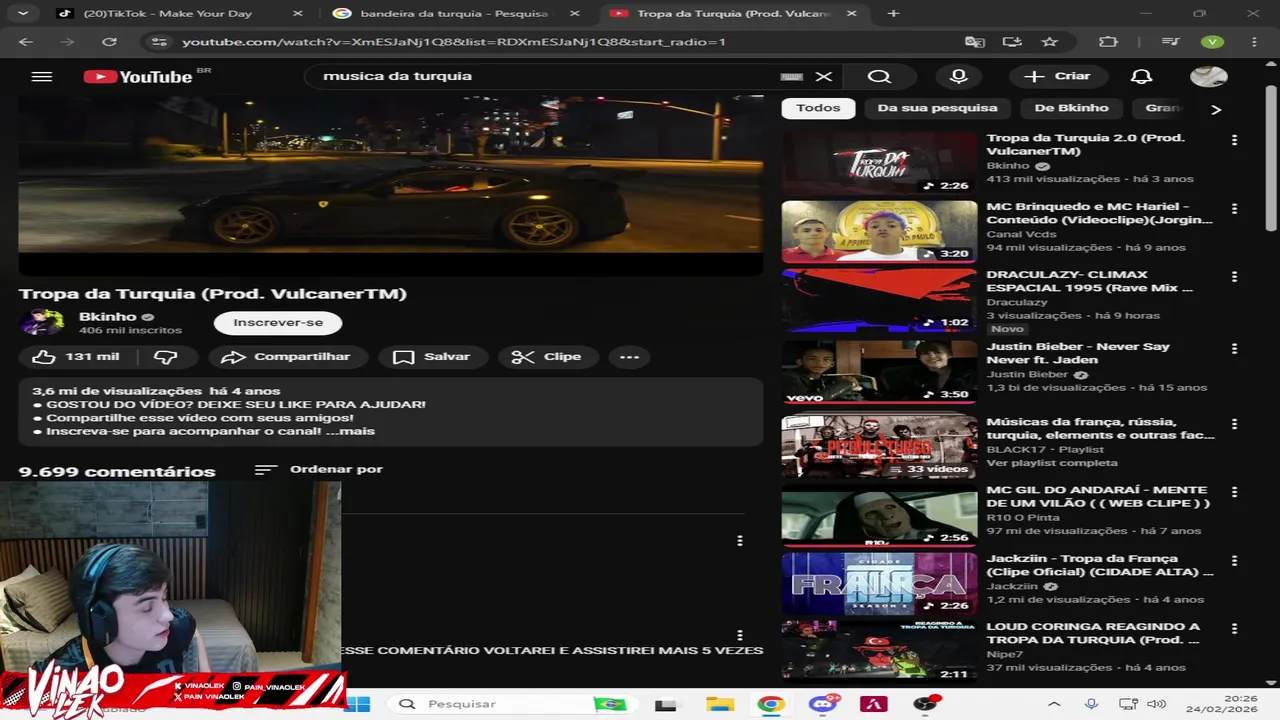This screenshot has width=1280, height=720.
Task: Save video with Salvar button
Action: pyautogui.click(x=432, y=357)
